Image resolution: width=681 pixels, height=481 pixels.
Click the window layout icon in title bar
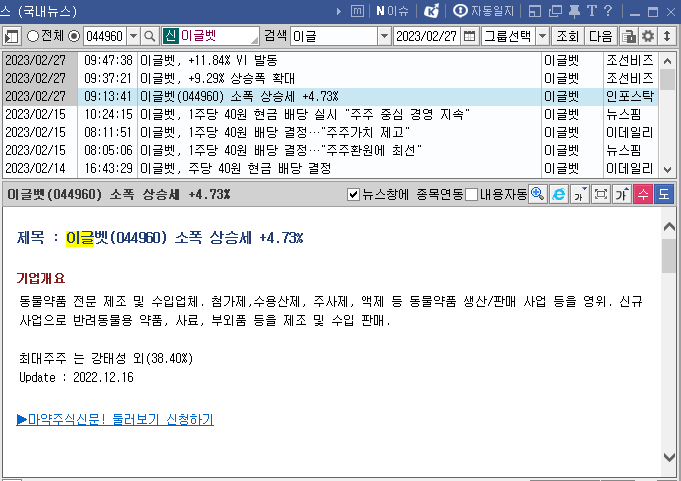click(x=535, y=11)
